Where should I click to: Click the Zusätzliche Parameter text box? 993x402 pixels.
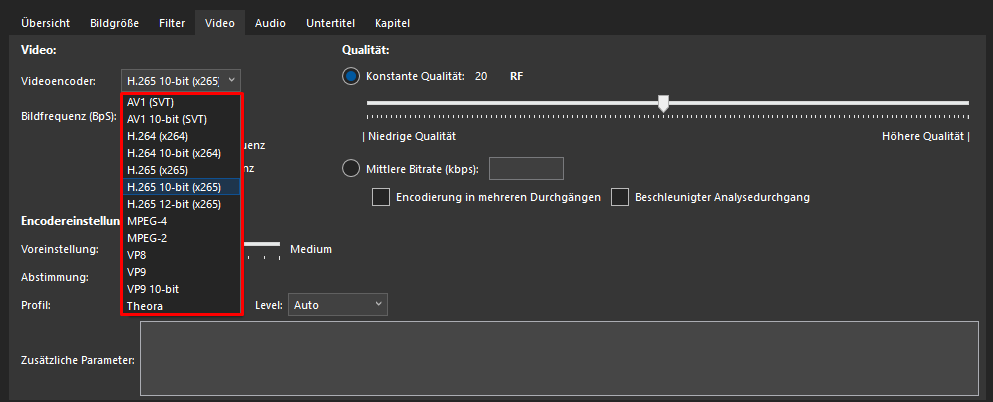pos(559,360)
